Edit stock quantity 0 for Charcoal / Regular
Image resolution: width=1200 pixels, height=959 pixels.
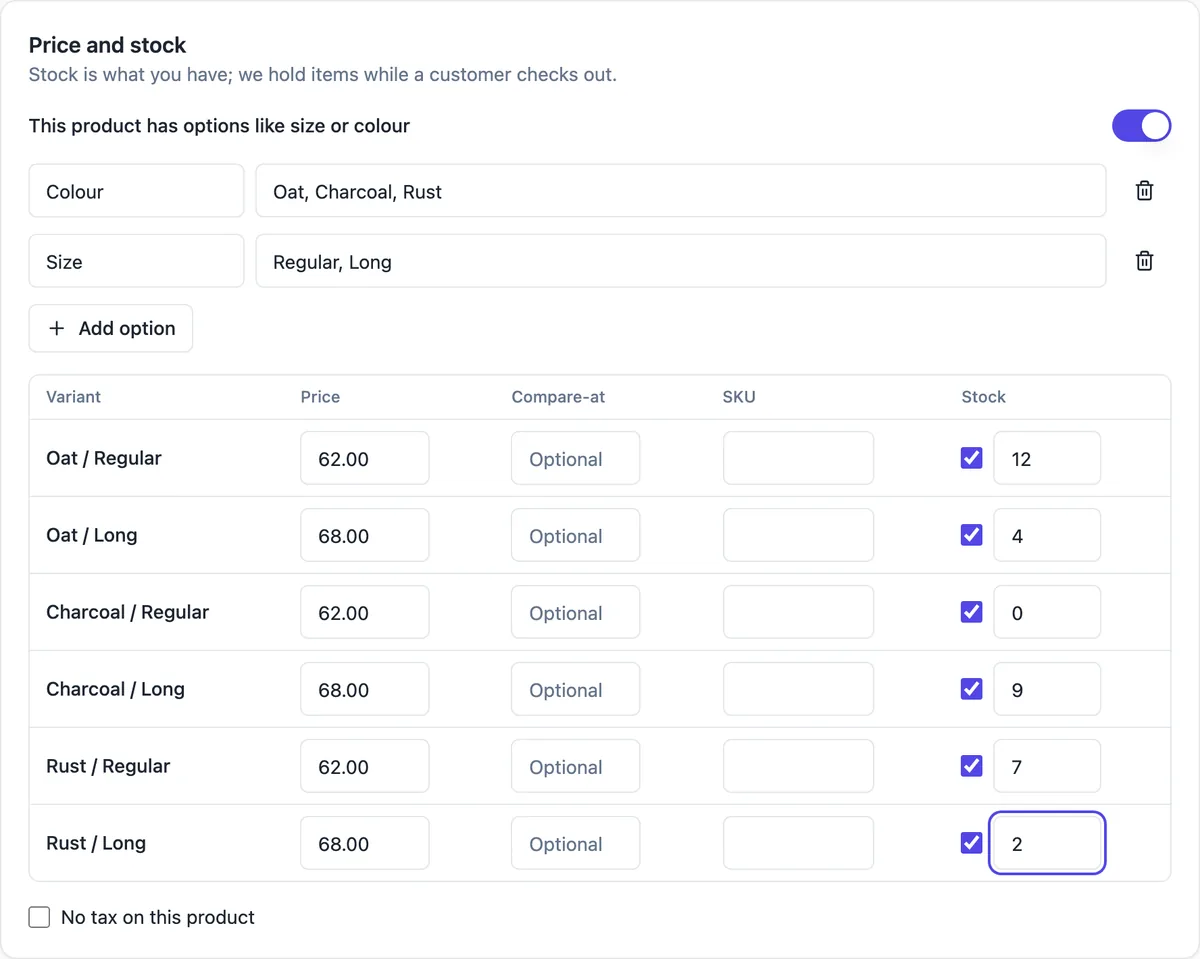click(1047, 612)
